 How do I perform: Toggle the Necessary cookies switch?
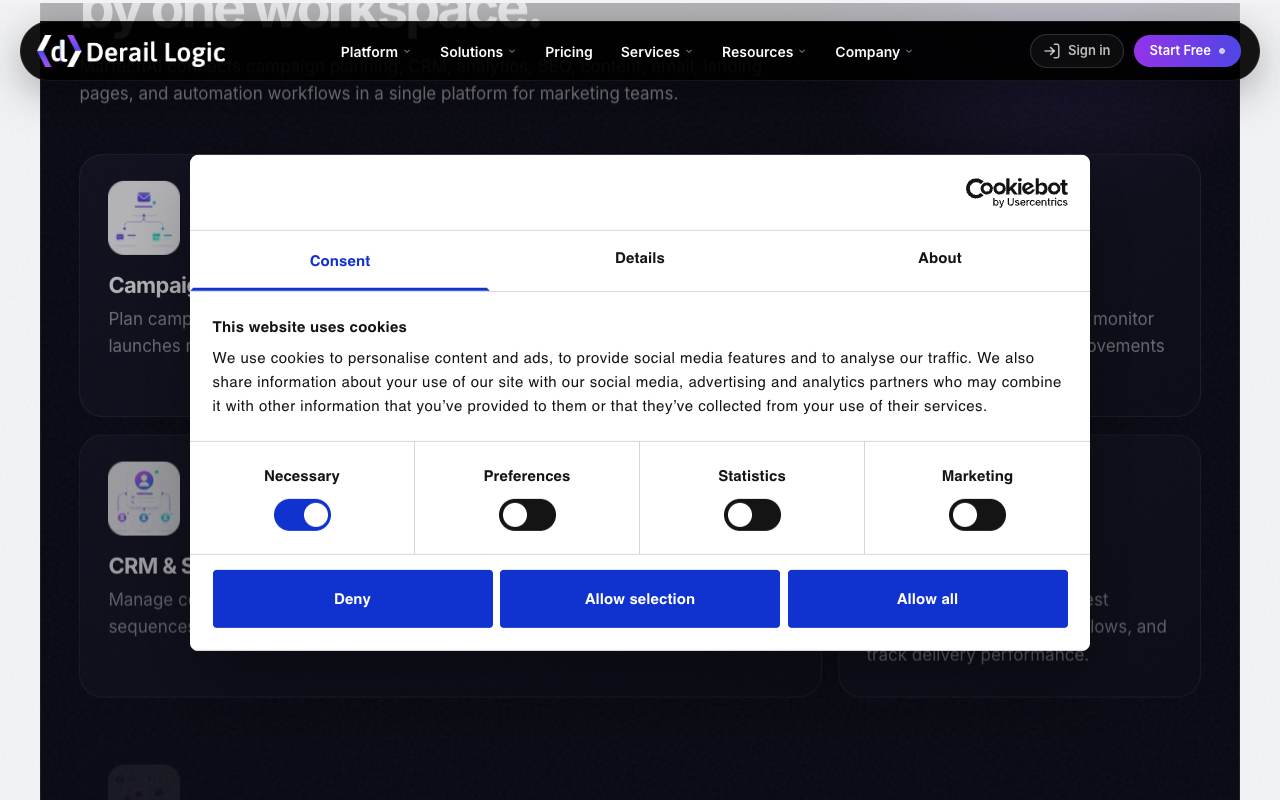tap(302, 515)
